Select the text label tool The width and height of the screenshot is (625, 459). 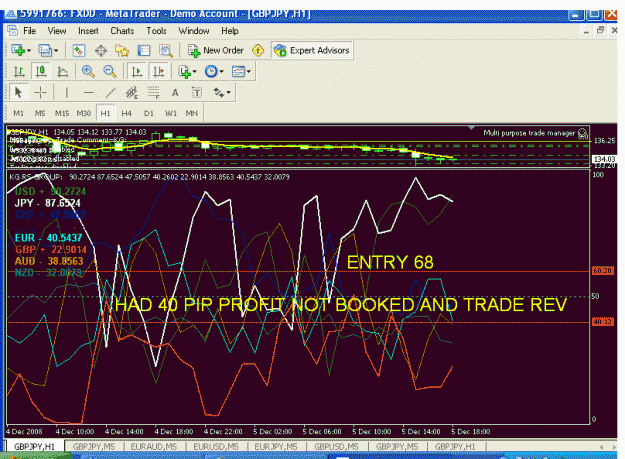point(197,92)
